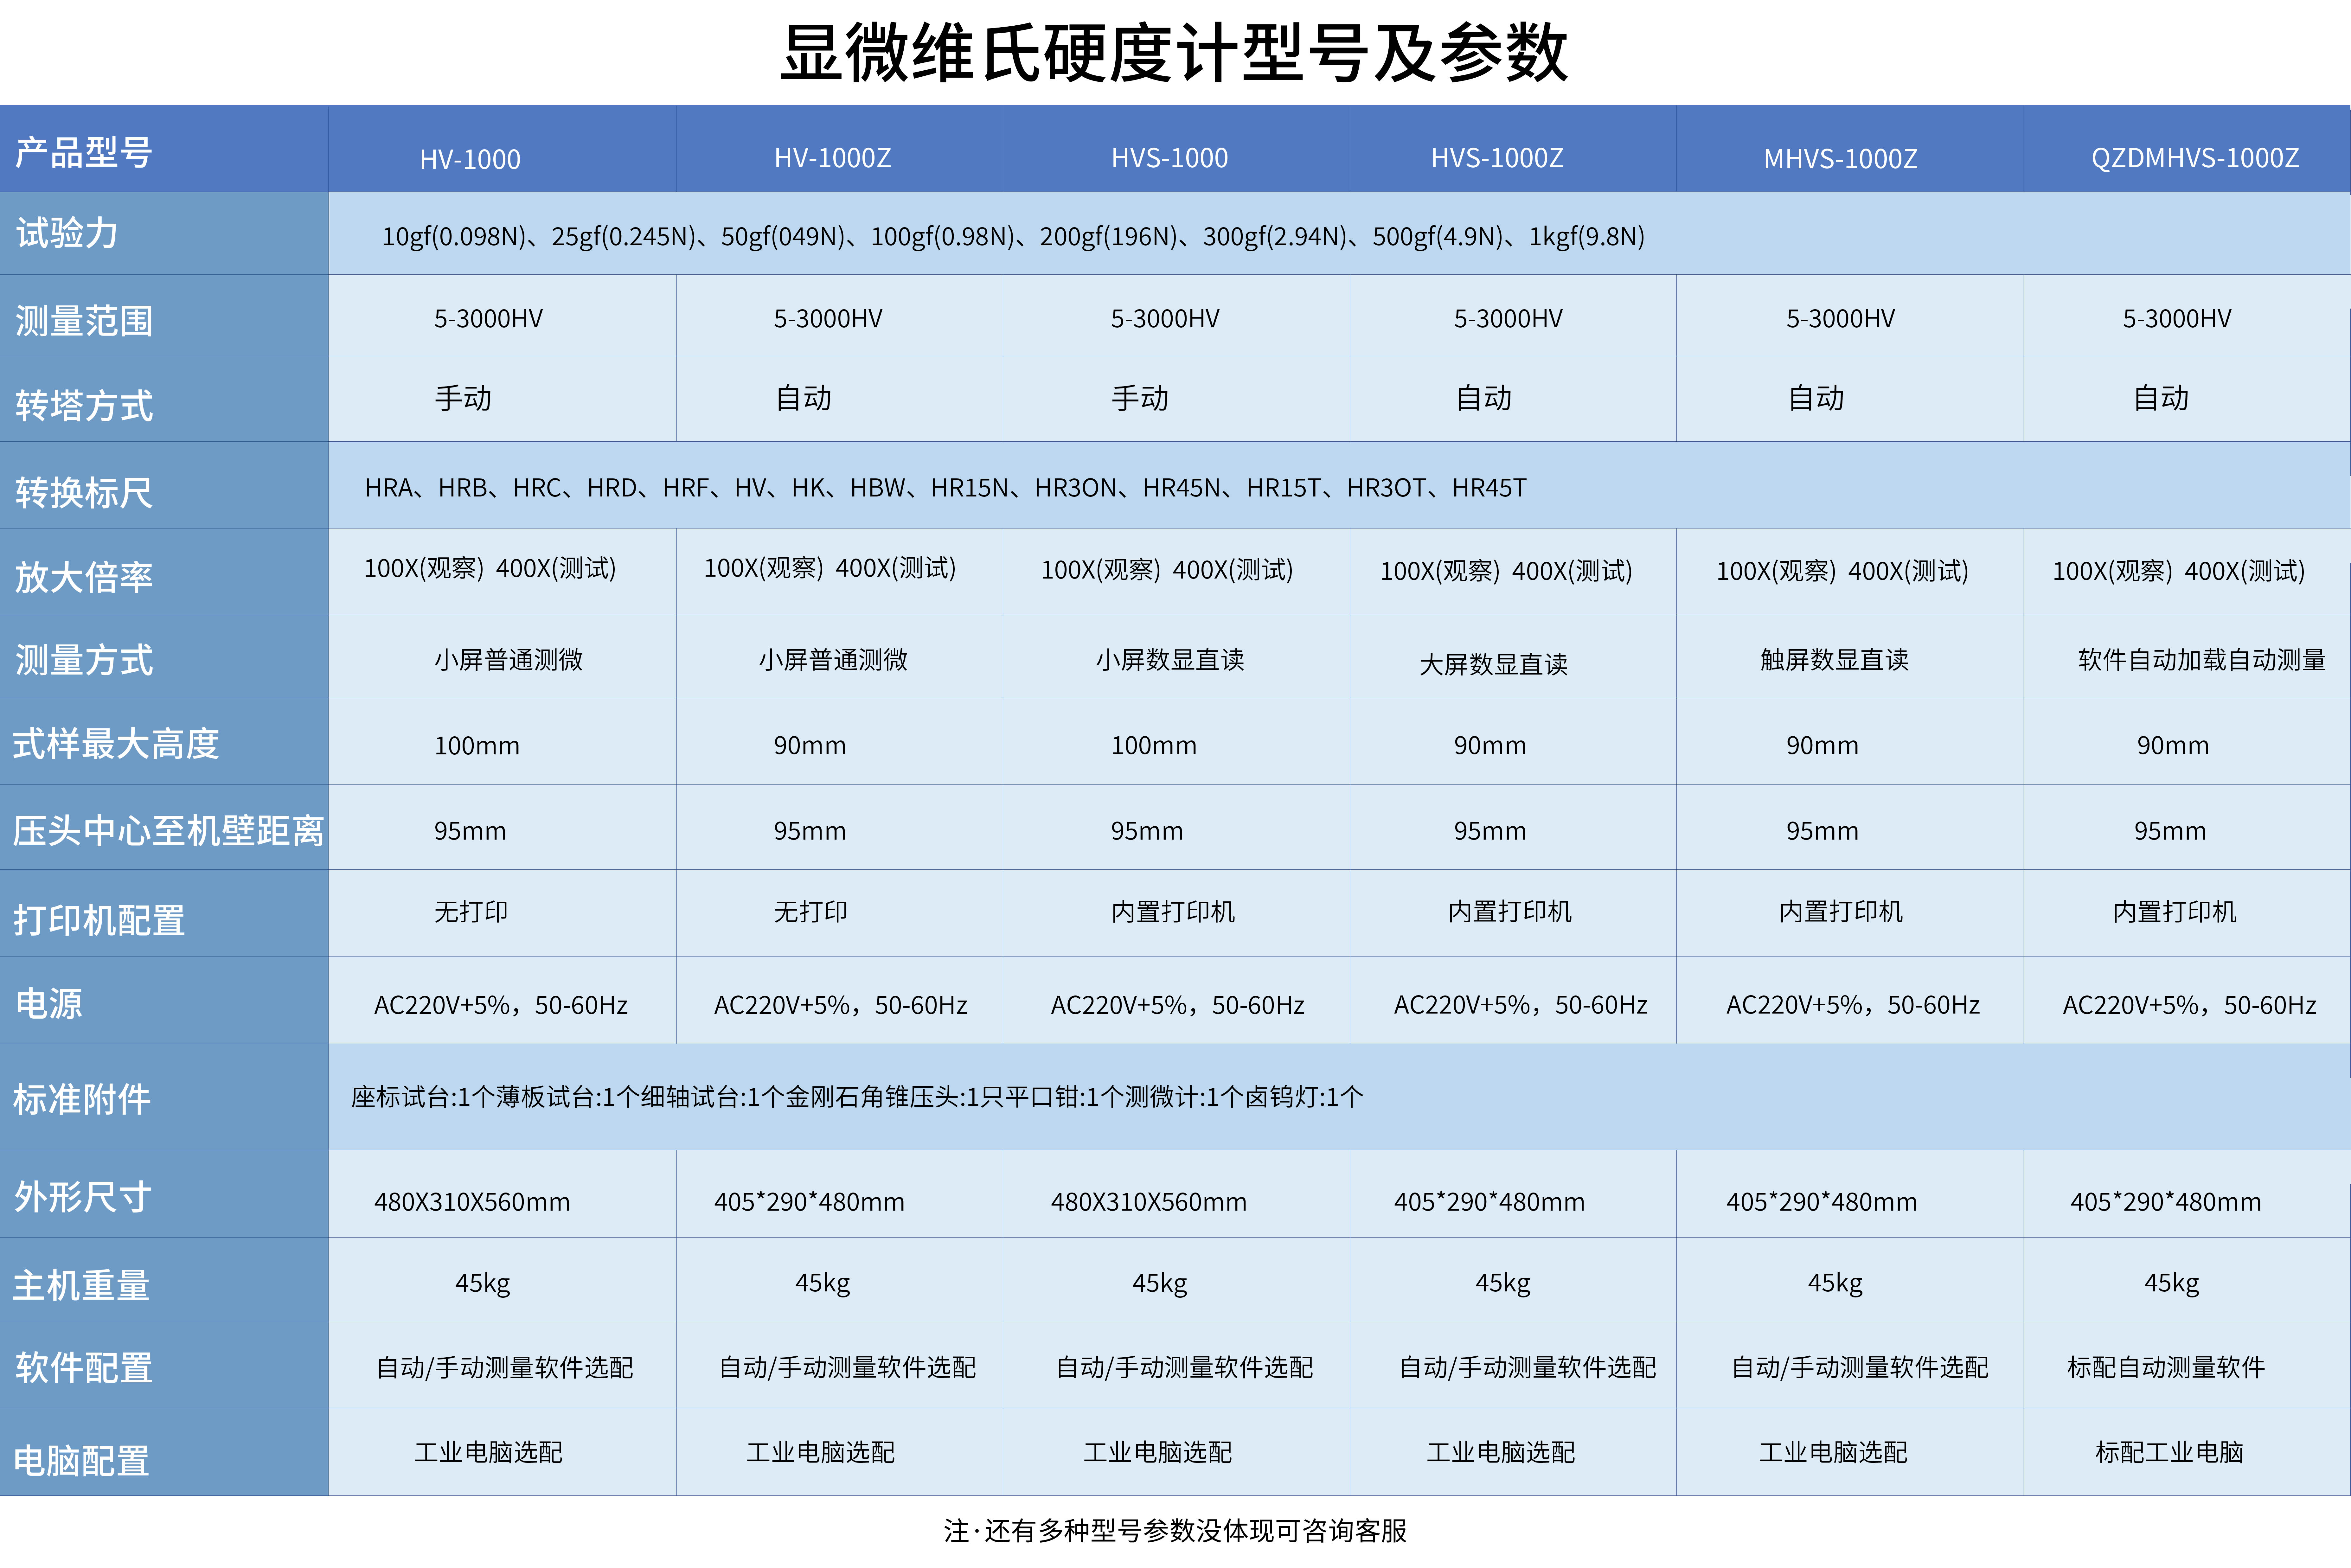Select the 测量范围 row label
Viewport: 2351px width, 1568px height.
coord(84,321)
